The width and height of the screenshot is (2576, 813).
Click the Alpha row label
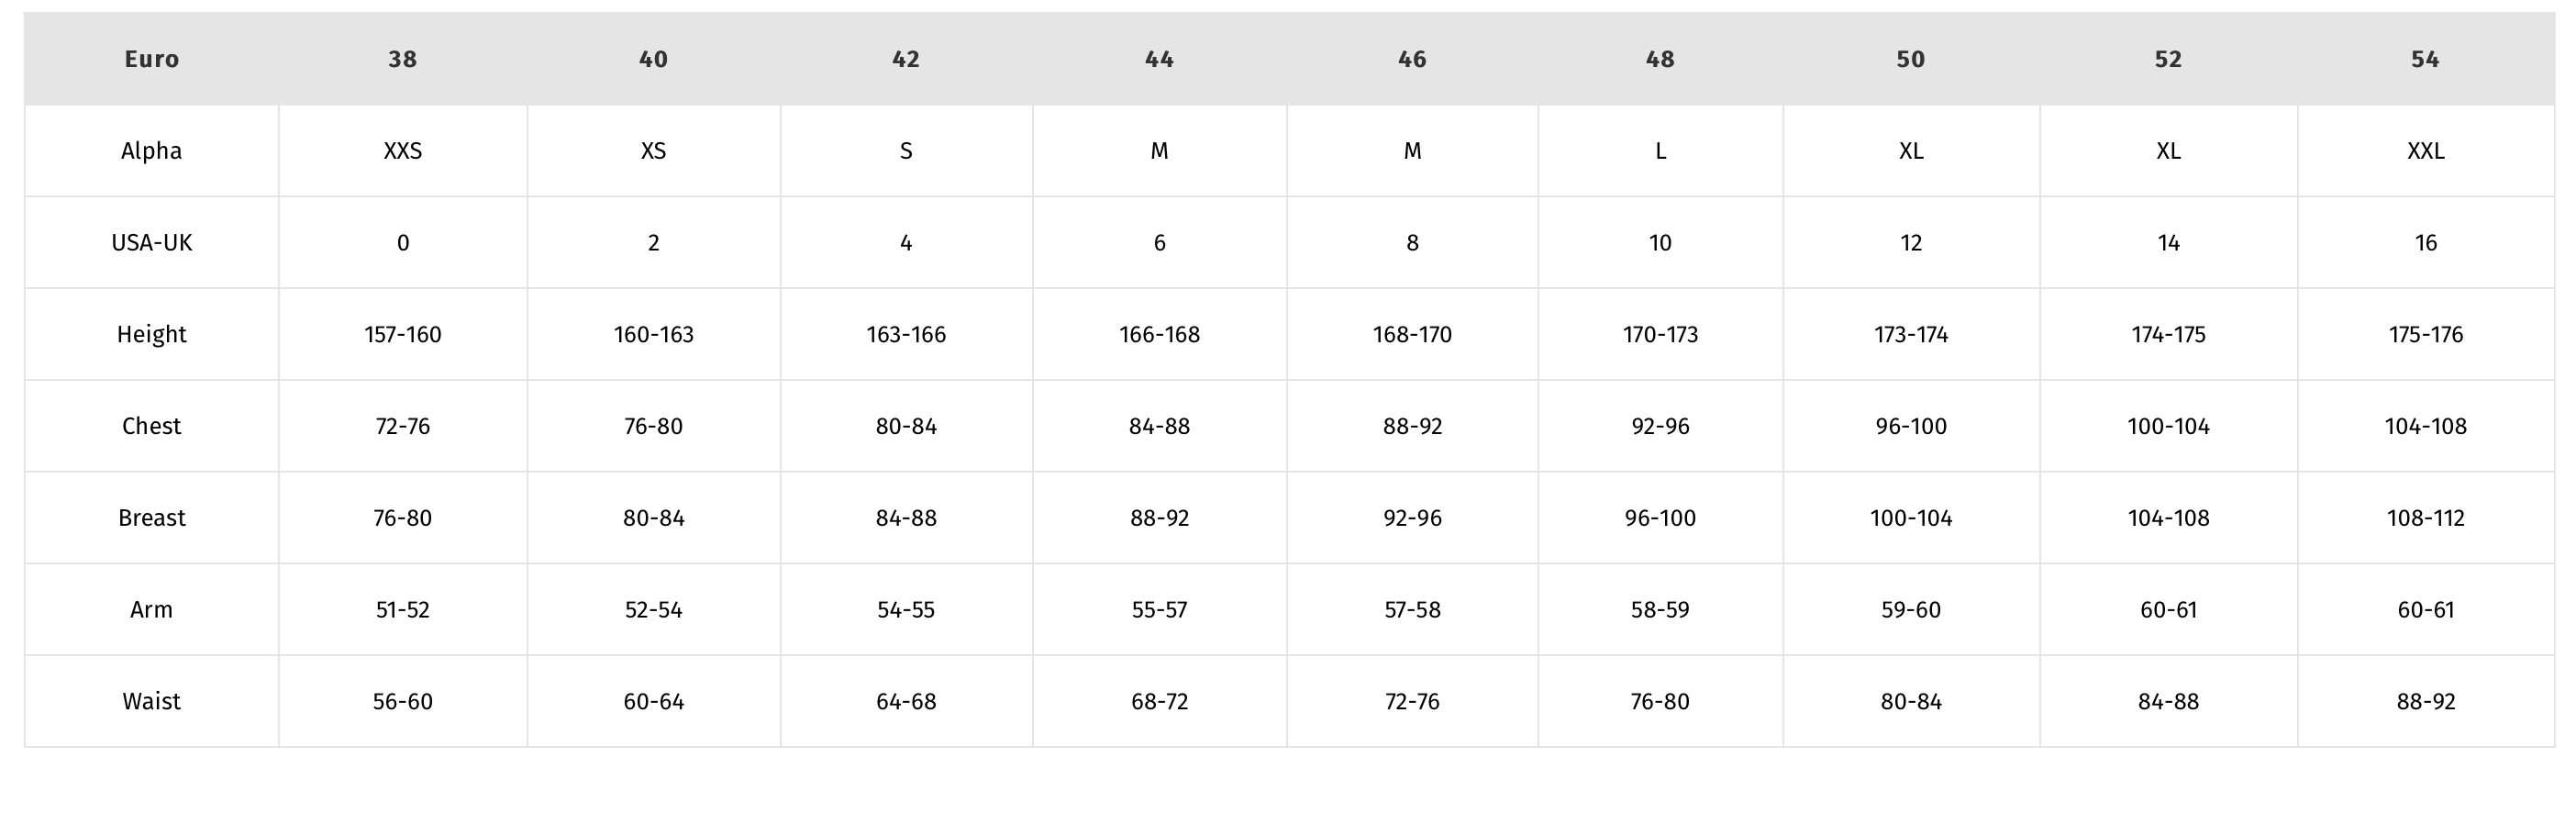(x=151, y=151)
